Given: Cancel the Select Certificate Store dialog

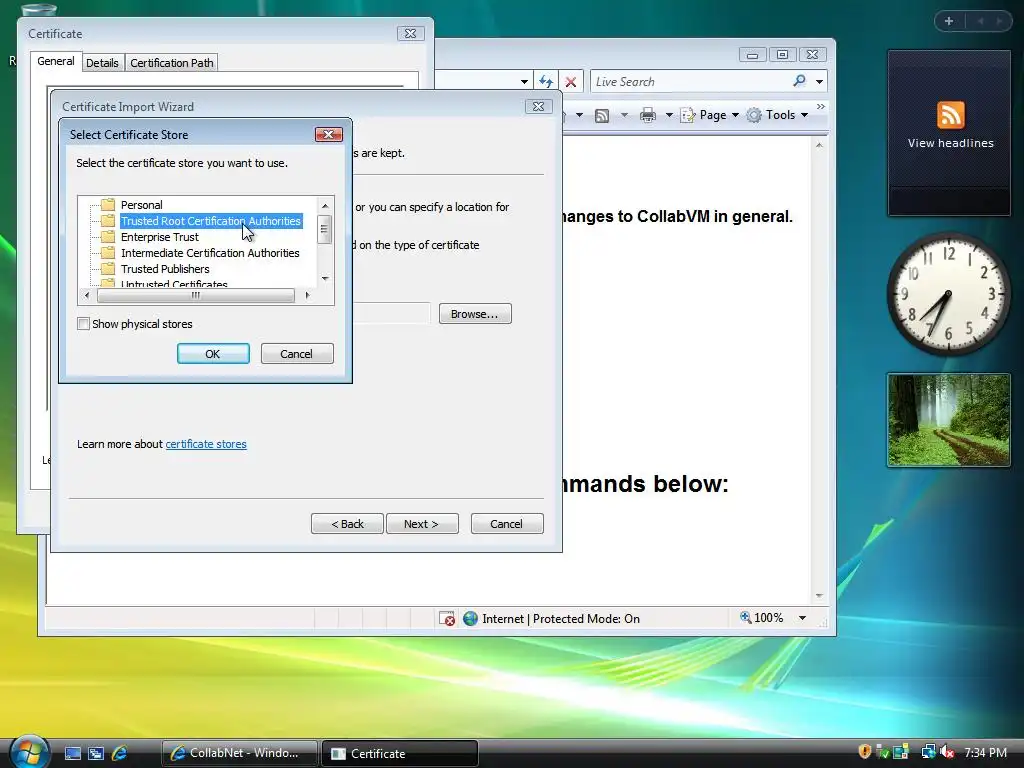Looking at the screenshot, I should [x=296, y=353].
